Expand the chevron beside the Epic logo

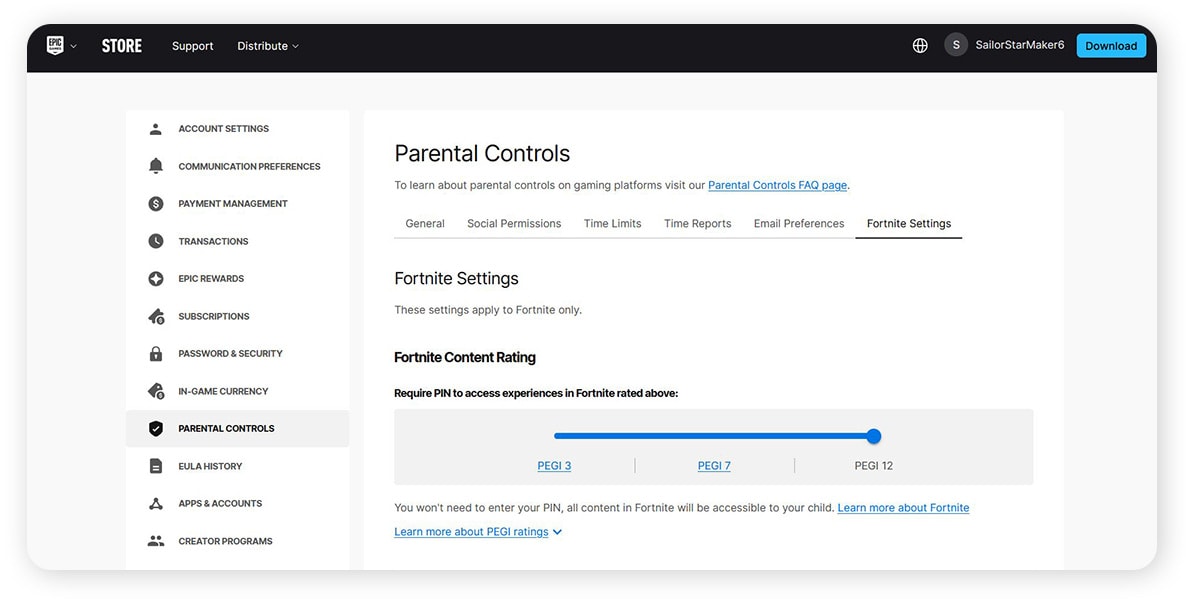(73, 46)
